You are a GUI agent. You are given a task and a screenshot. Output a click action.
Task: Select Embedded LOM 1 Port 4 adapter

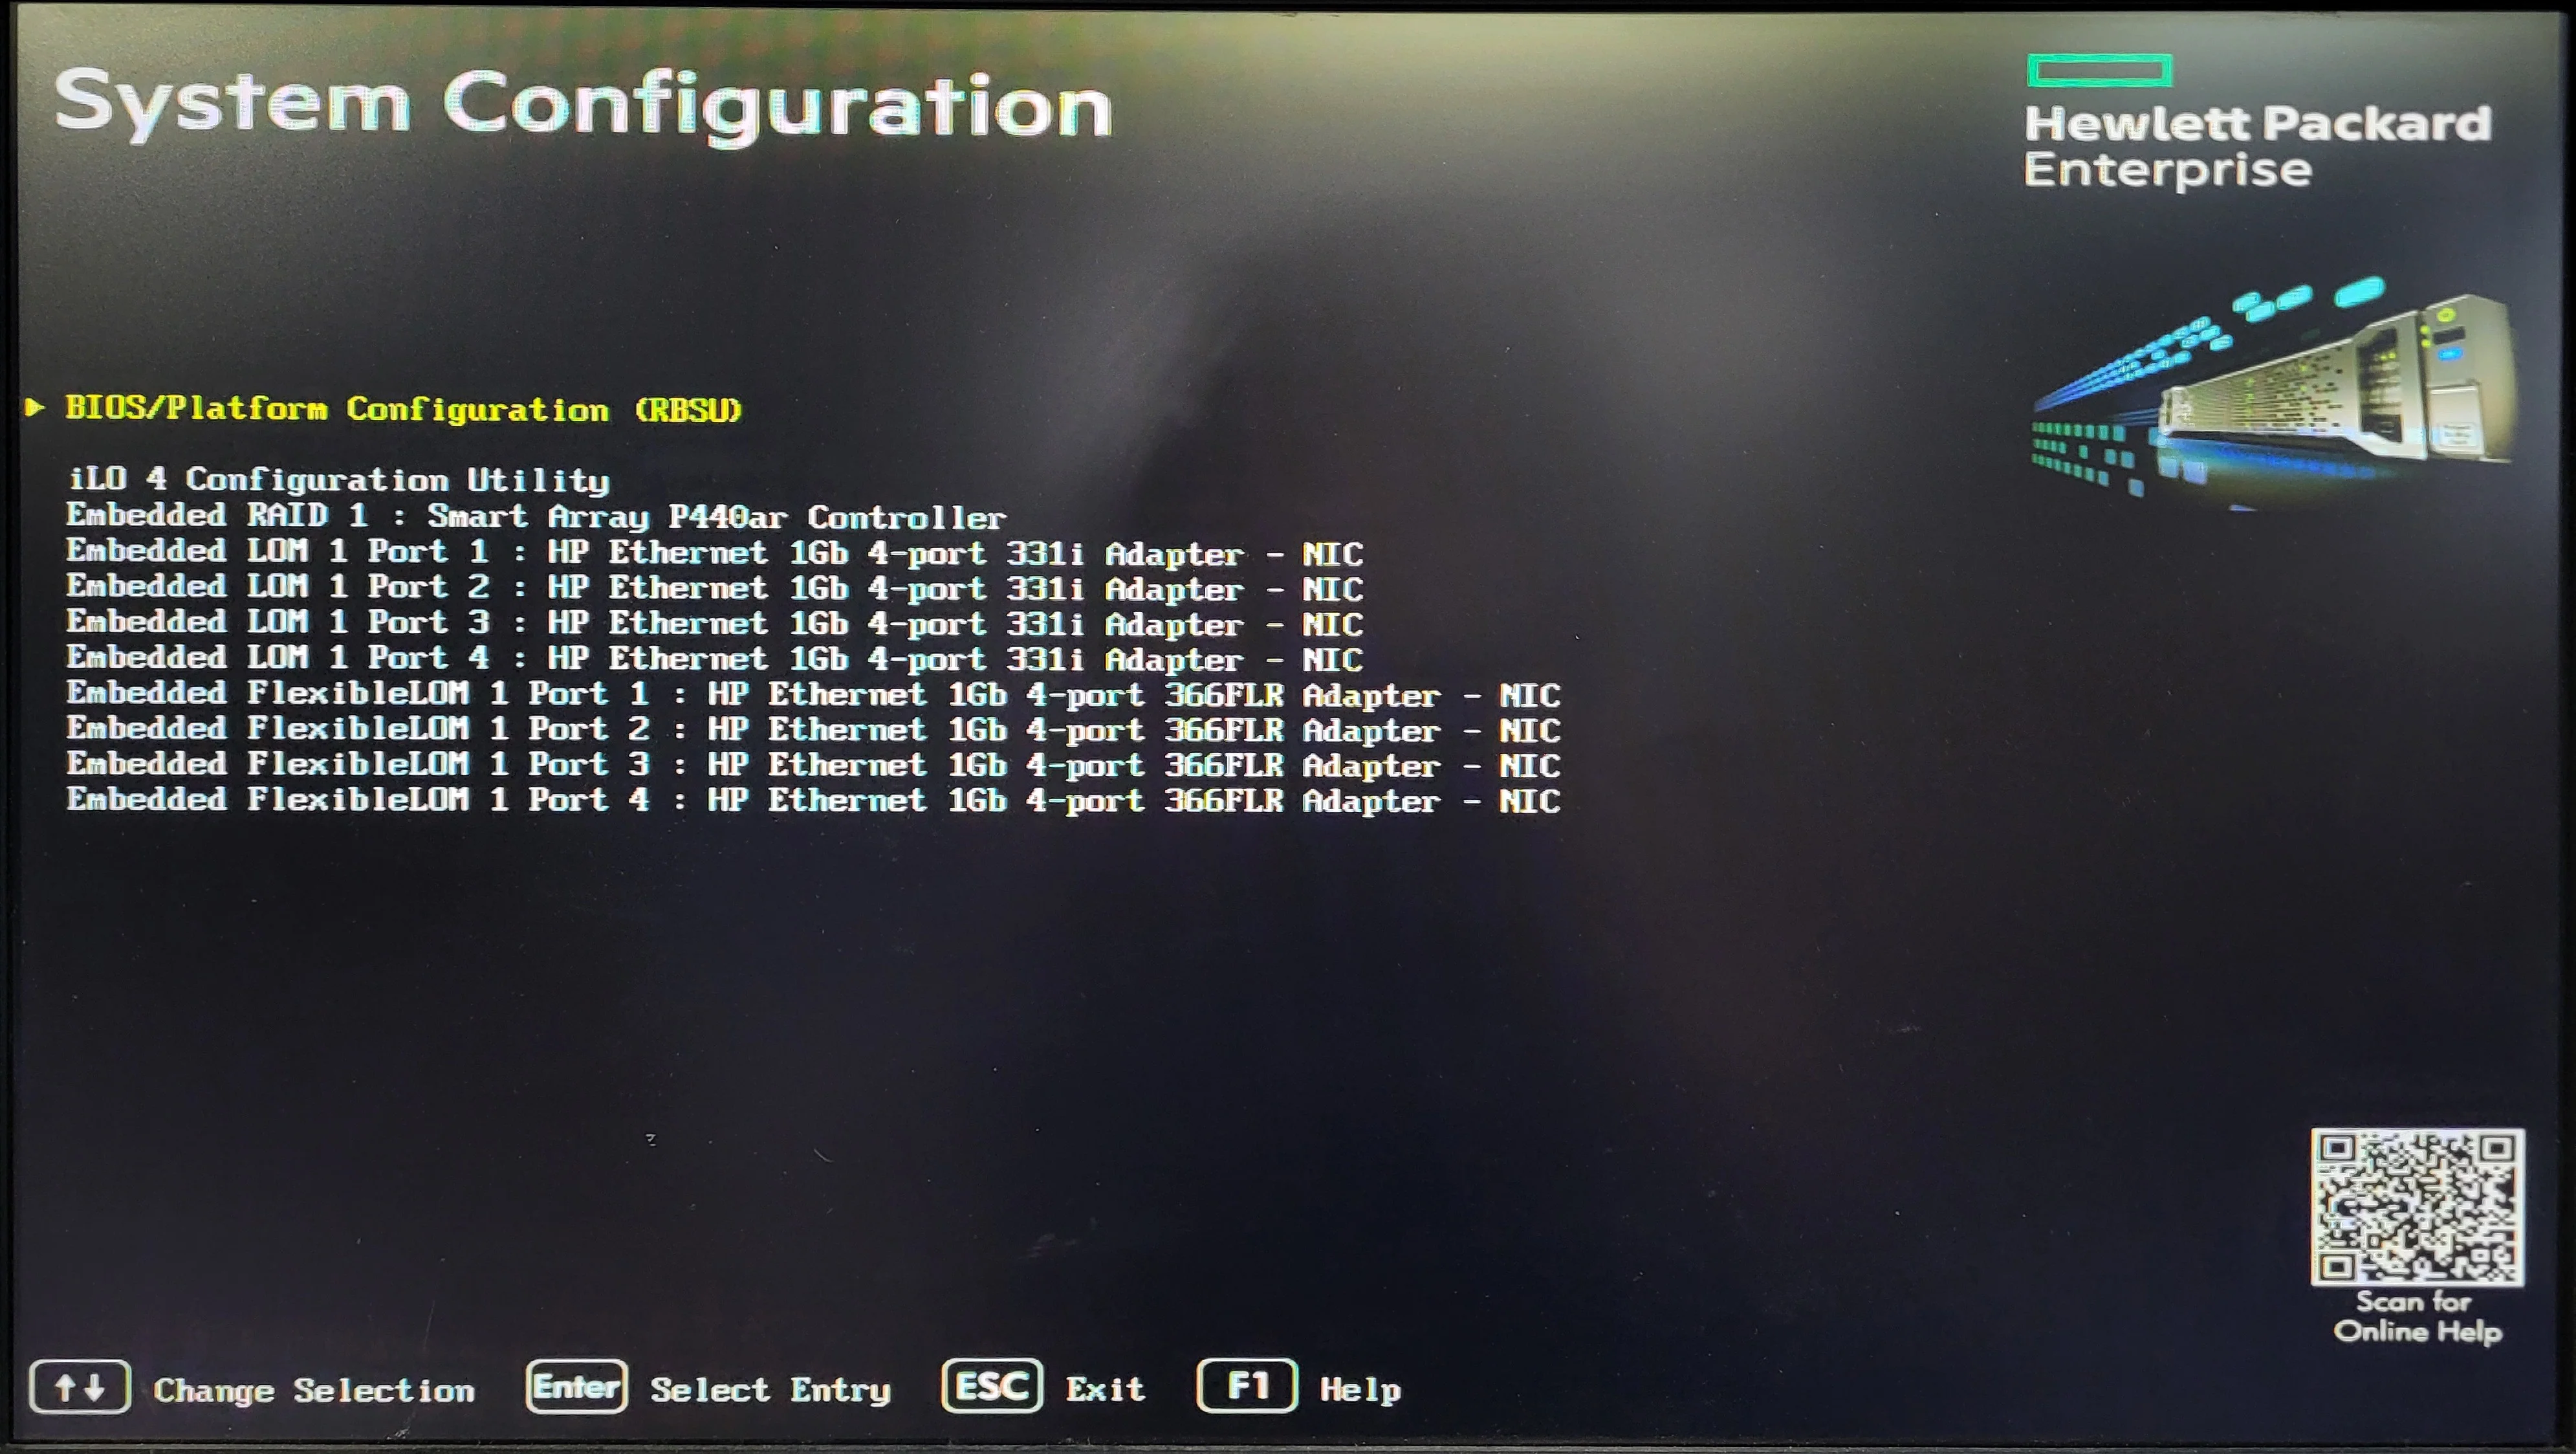[x=715, y=658]
